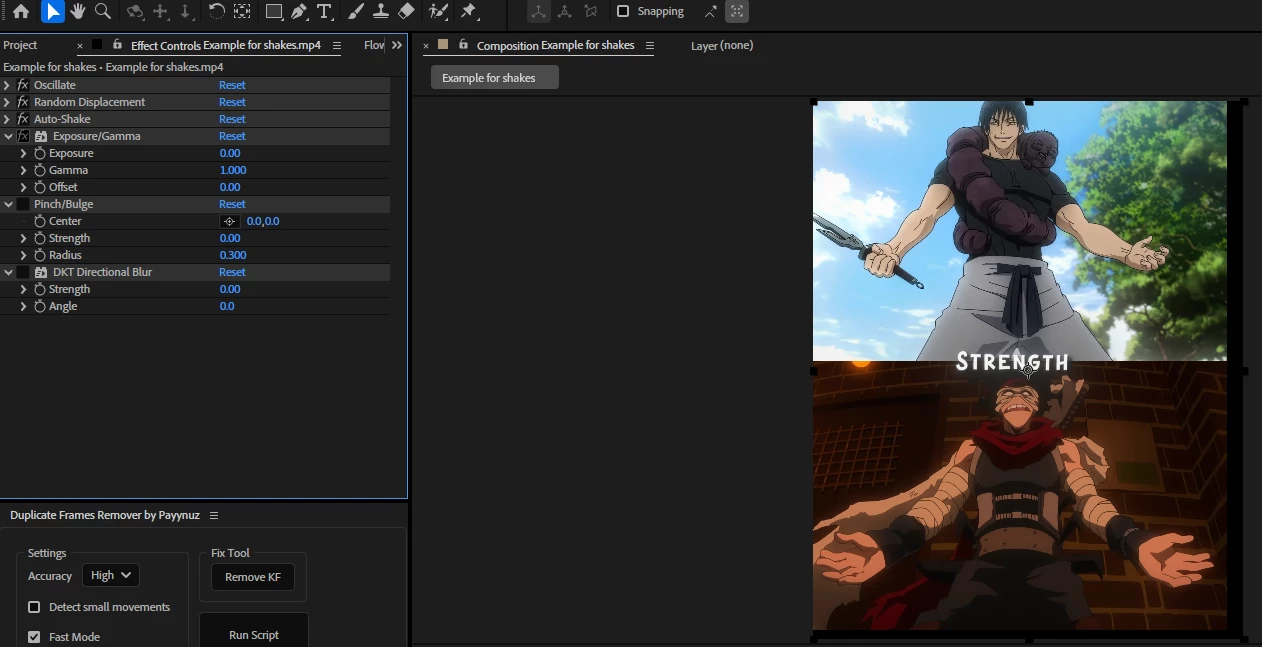Click the Example for shakes breadcrumb button
Viewport: 1262px width, 647px height.
[x=495, y=78]
